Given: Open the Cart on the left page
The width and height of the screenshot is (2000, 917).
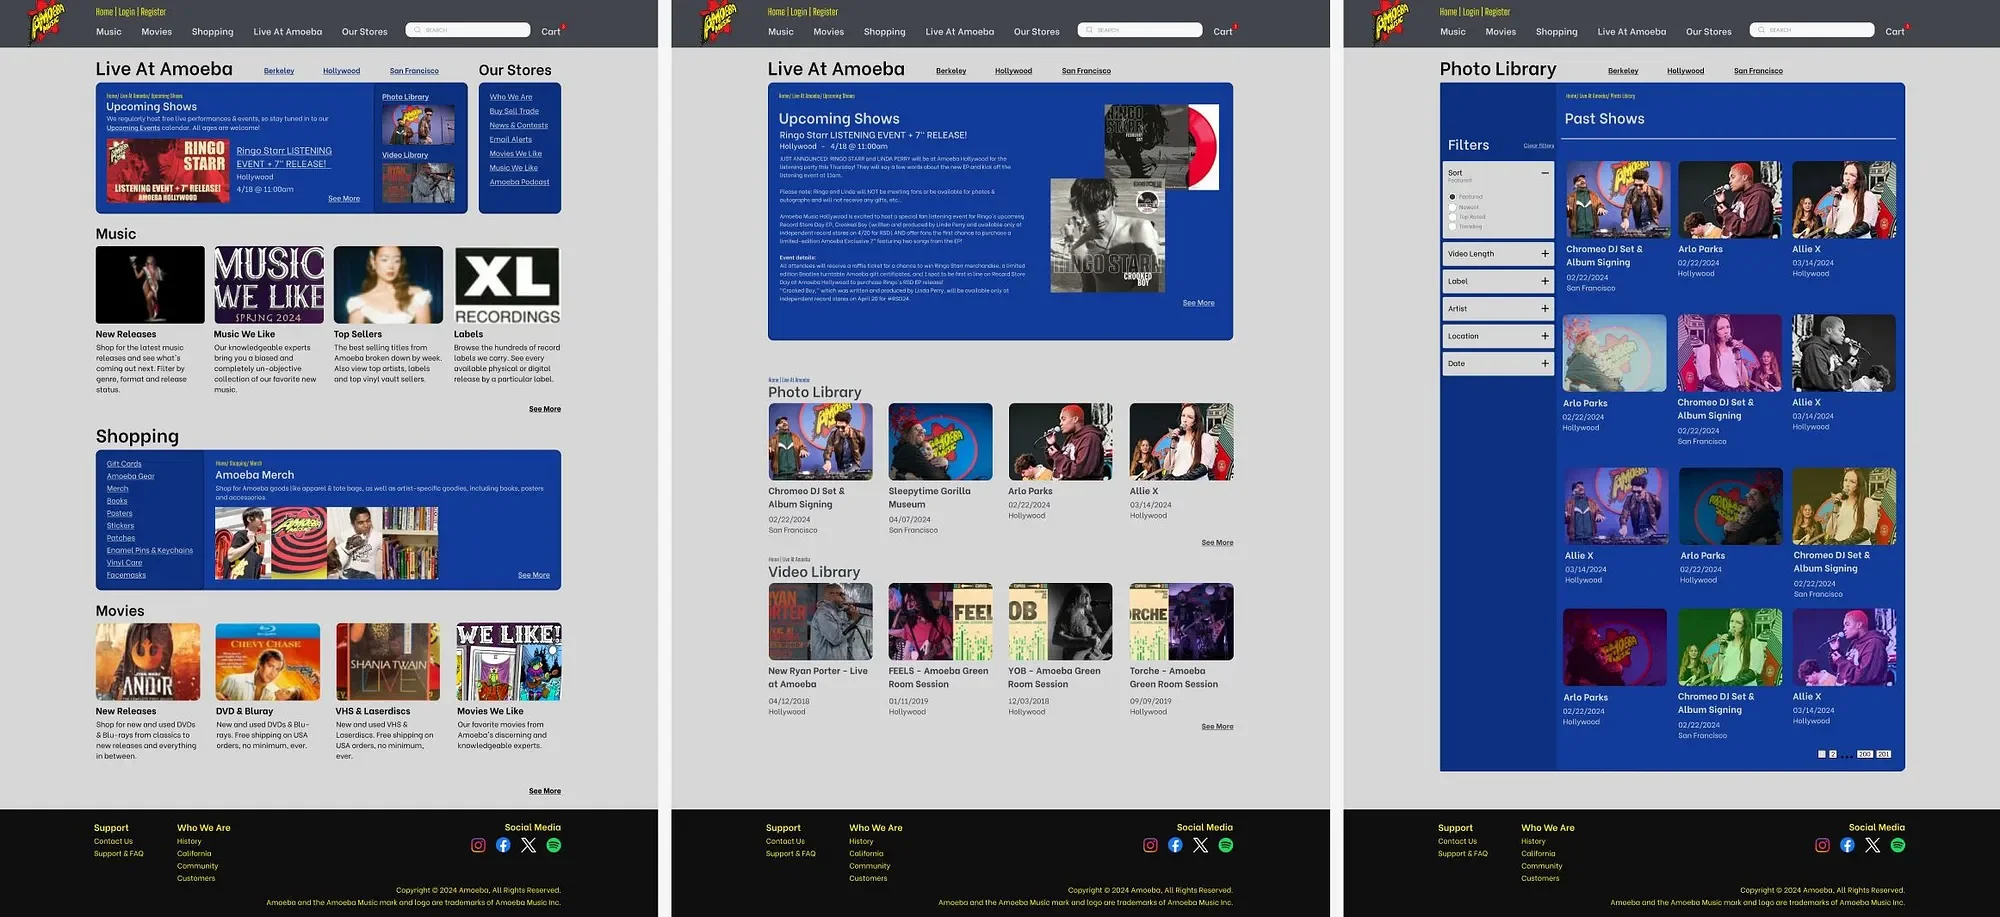Looking at the screenshot, I should pyautogui.click(x=551, y=32).
